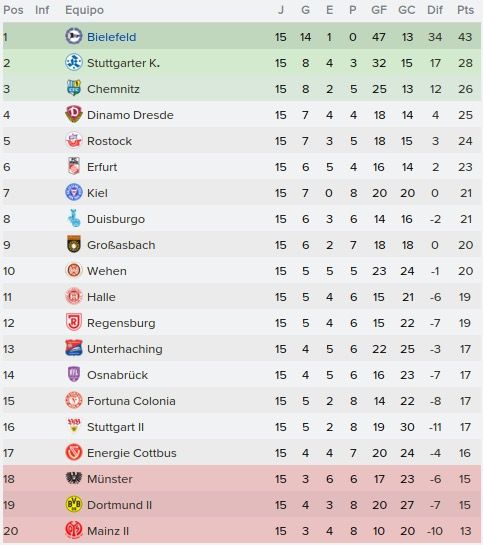Open the Duisburgo team name
Screen dimensions: 483x545
(x=116, y=219)
